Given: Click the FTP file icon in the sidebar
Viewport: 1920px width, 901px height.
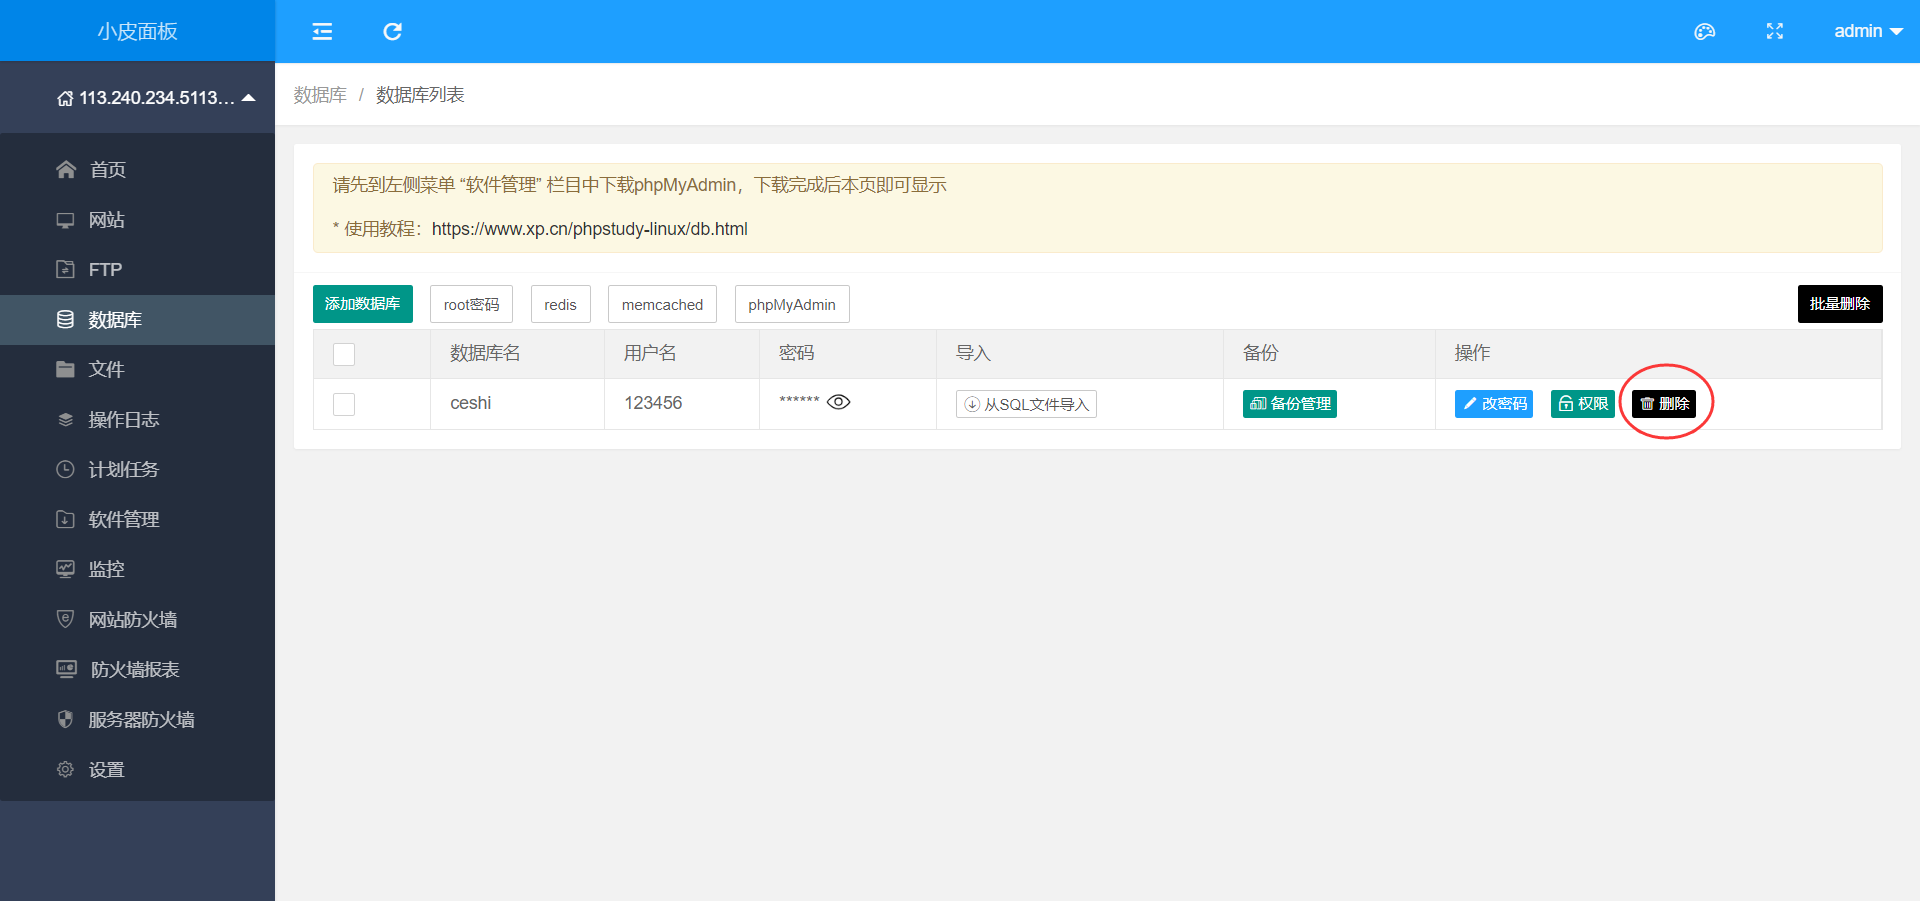Looking at the screenshot, I should pos(66,269).
